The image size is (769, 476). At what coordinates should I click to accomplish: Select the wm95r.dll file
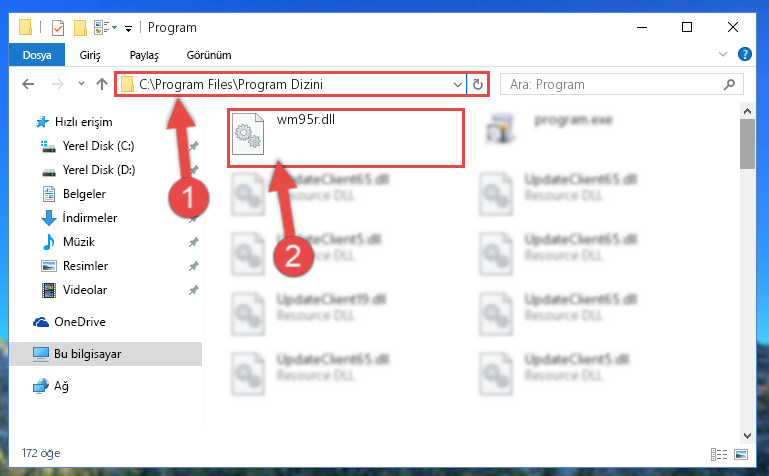point(345,138)
